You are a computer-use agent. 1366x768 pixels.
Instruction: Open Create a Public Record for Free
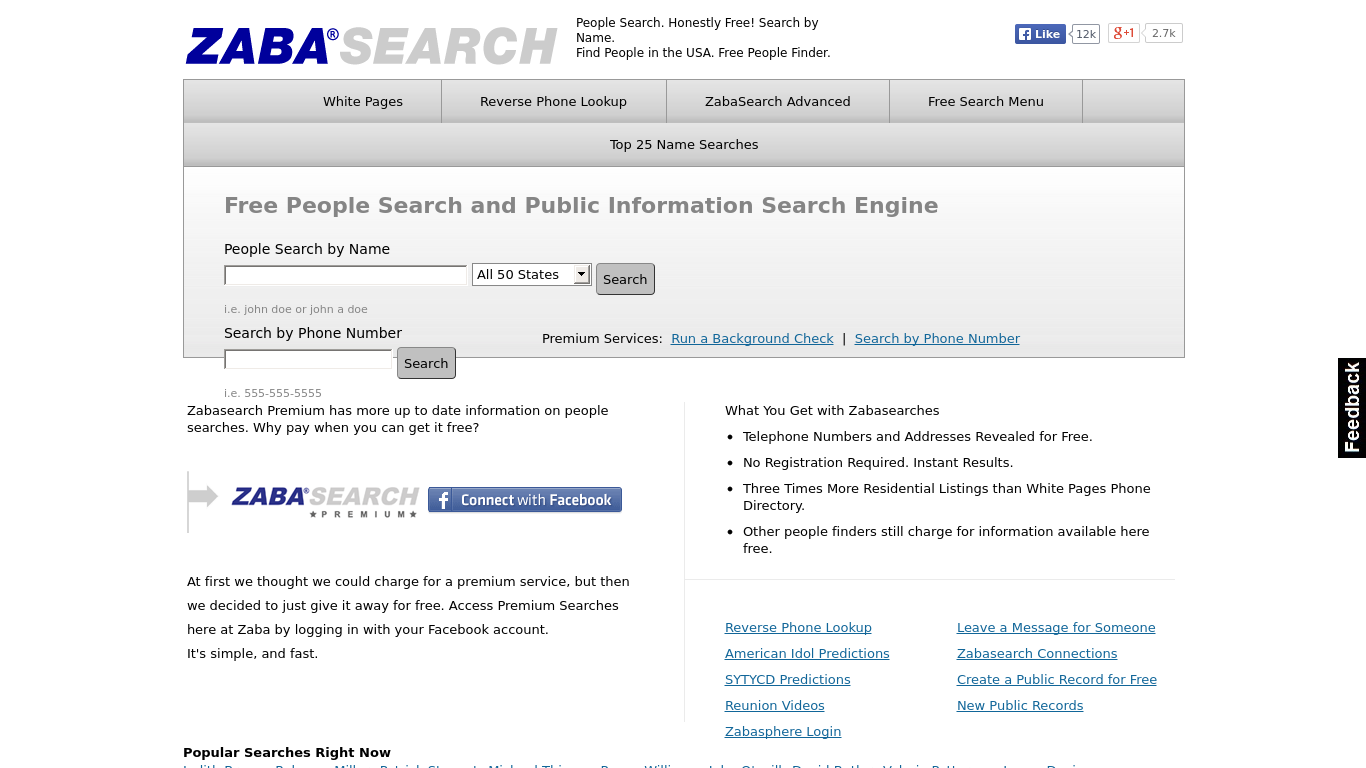coord(1057,679)
